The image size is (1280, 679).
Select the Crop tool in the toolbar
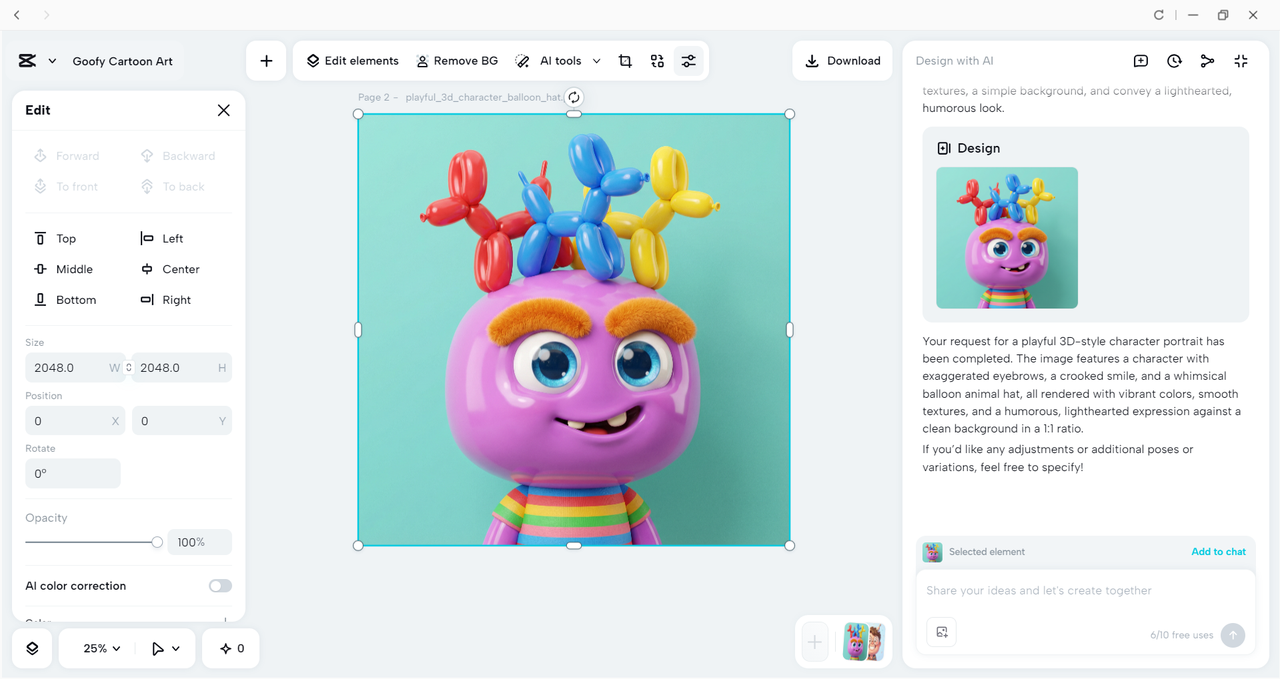click(x=625, y=61)
